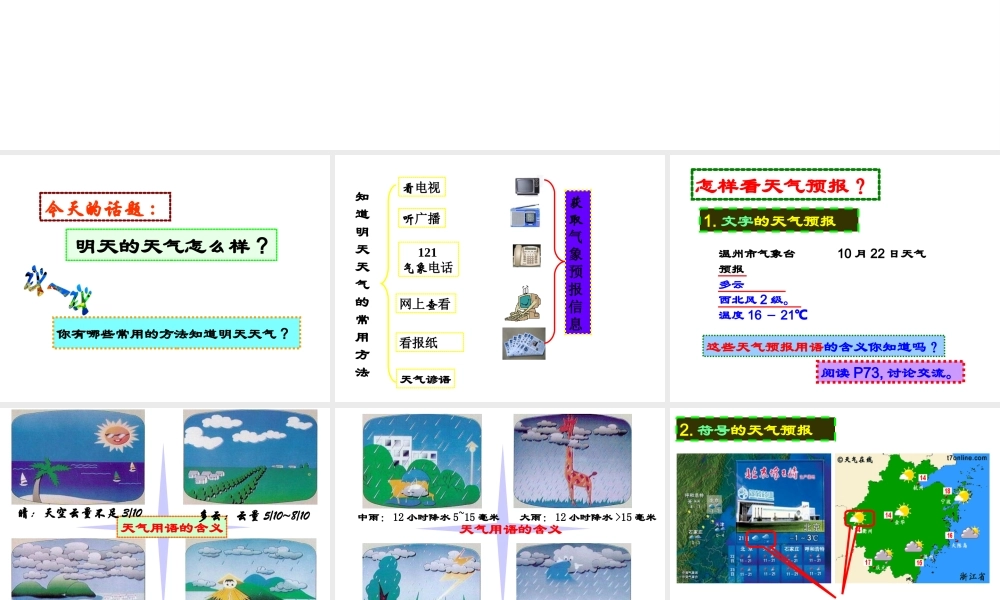Click the cyan 你有哪些常用的方法知道明天天气? box
Viewport: 1000px width, 600px height.
tap(177, 333)
